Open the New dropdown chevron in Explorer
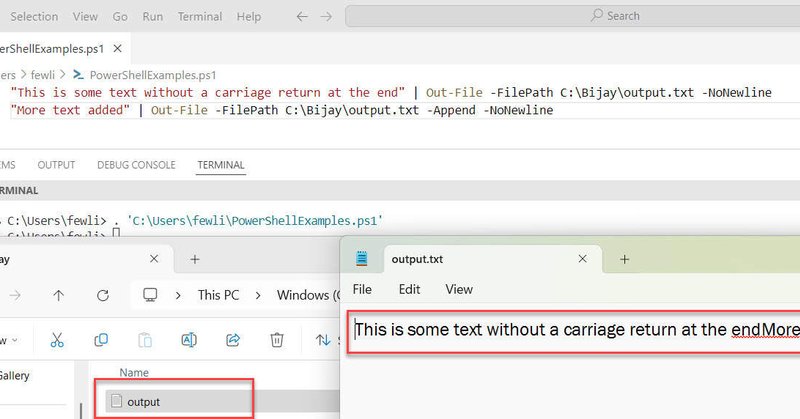800x419 pixels. (x=14, y=340)
